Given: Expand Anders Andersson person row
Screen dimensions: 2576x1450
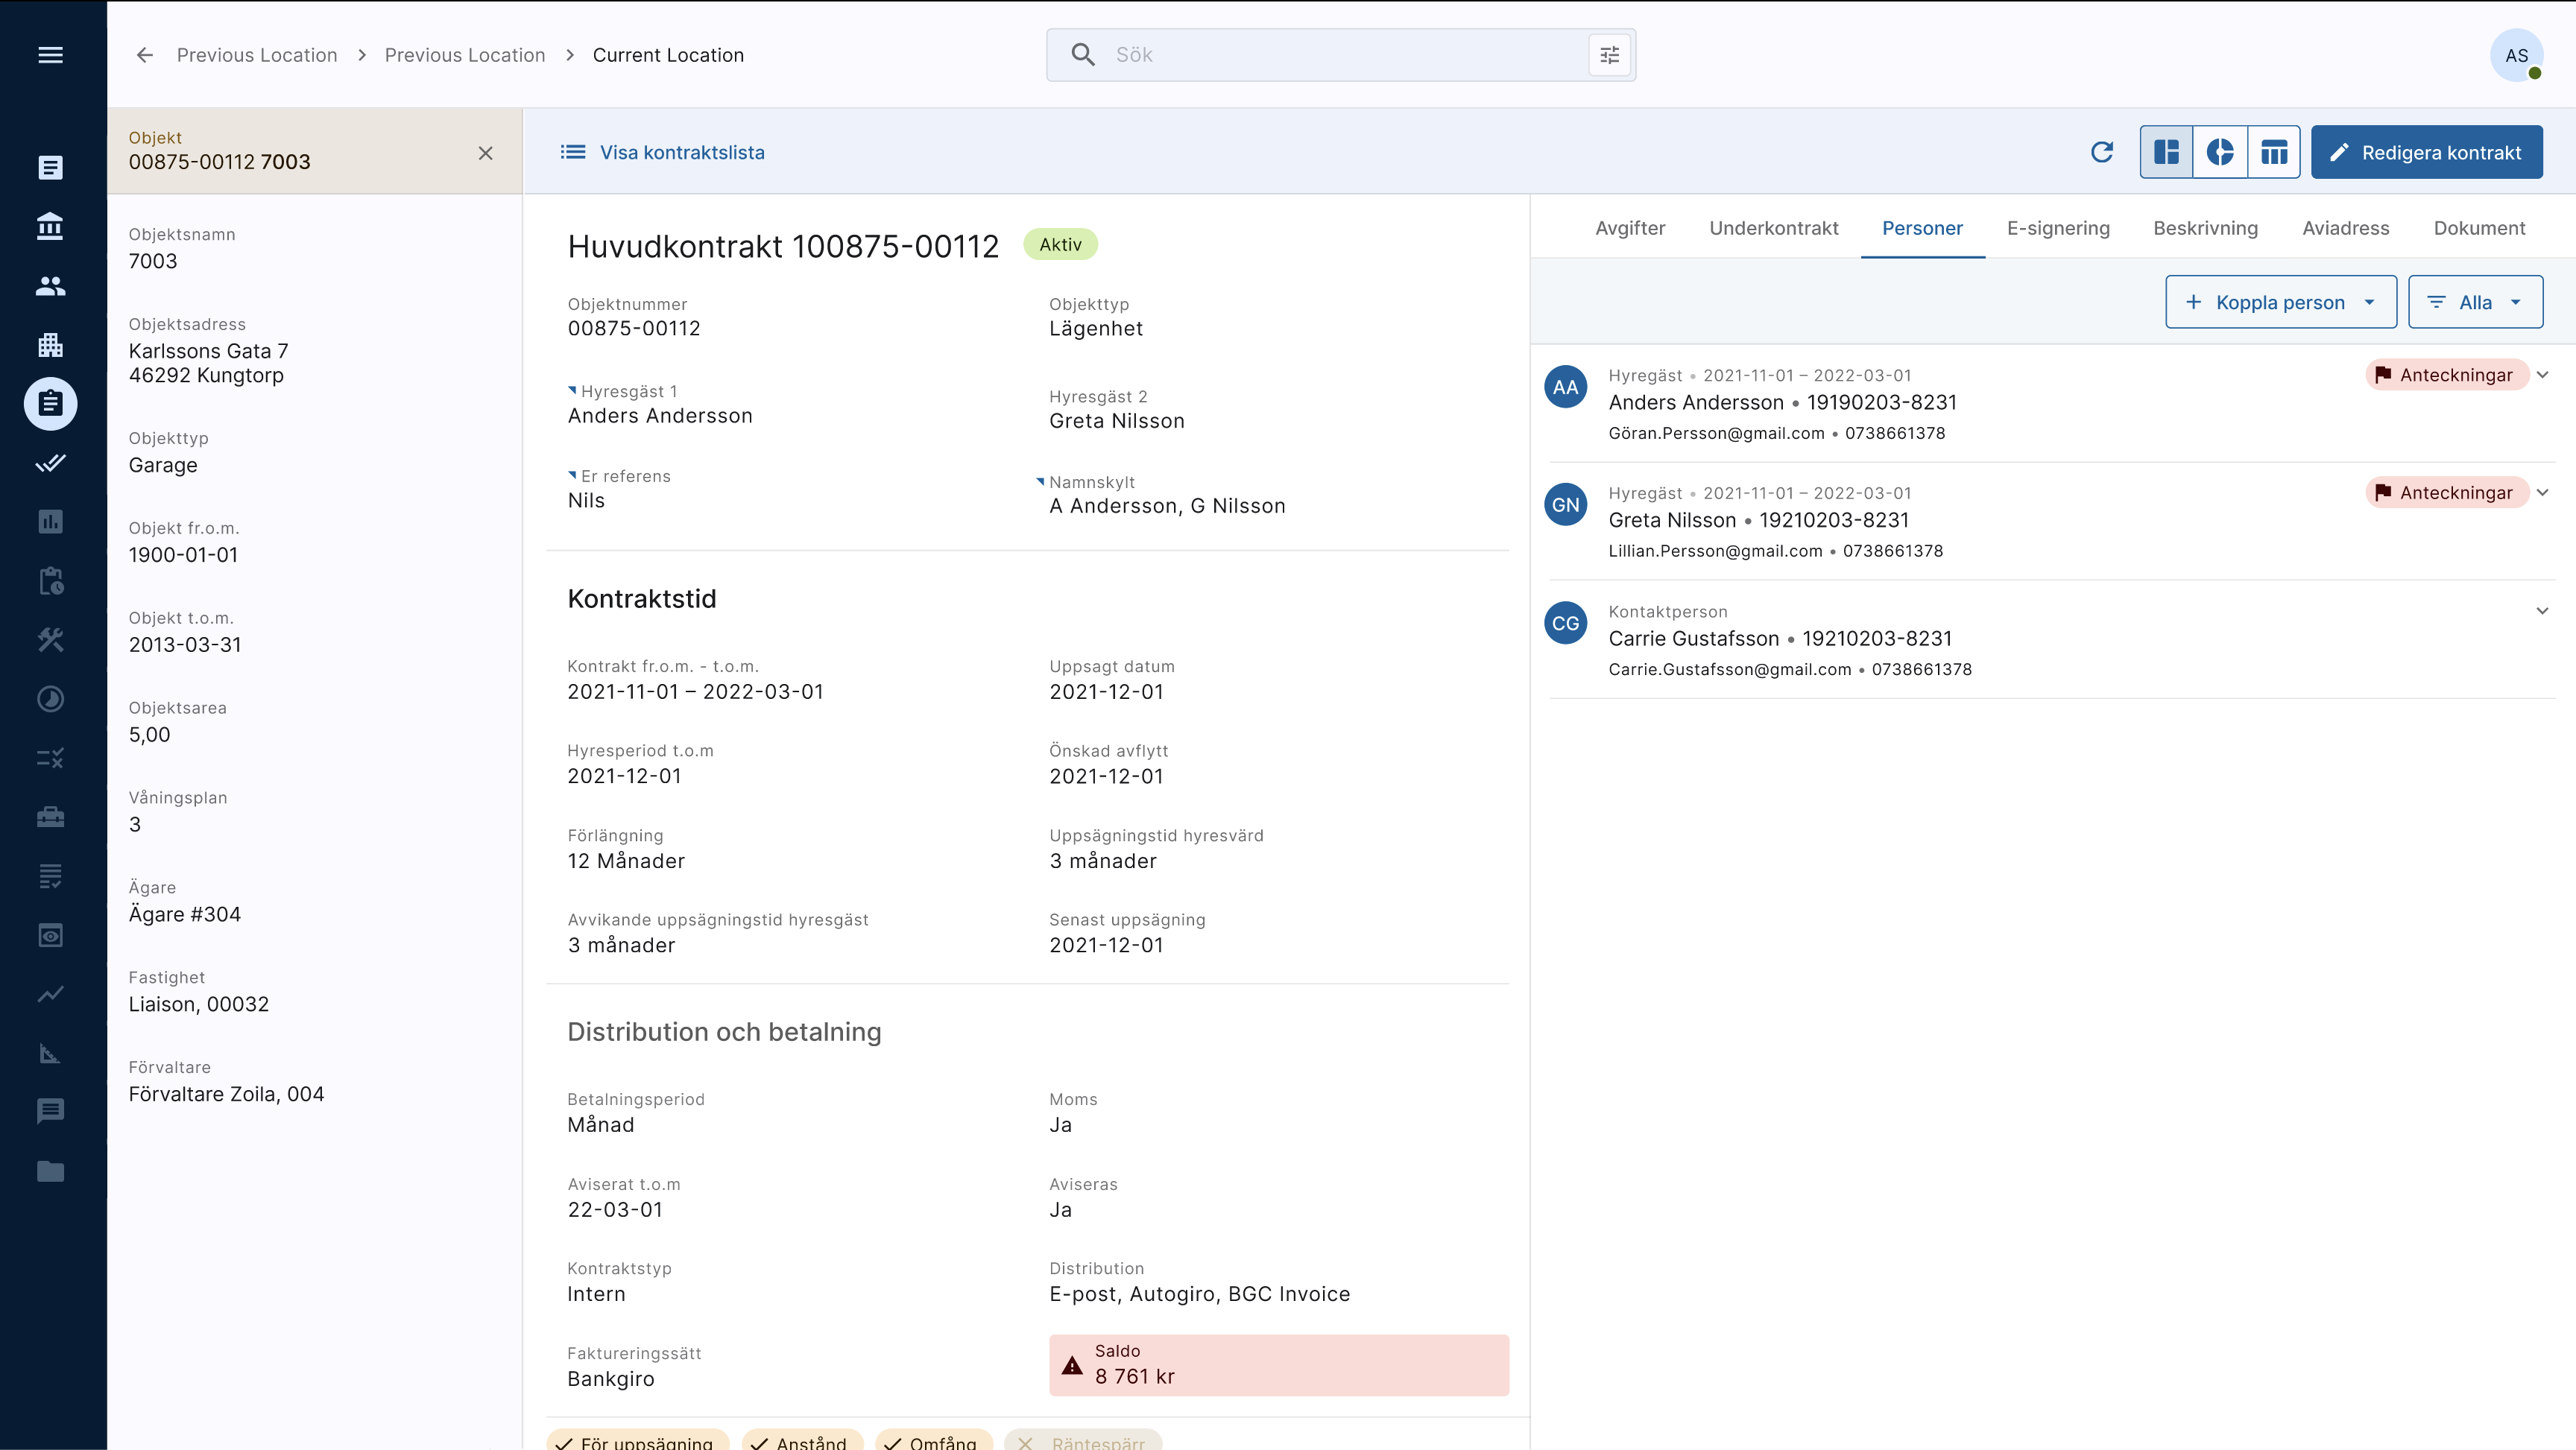Looking at the screenshot, I should [x=2542, y=375].
